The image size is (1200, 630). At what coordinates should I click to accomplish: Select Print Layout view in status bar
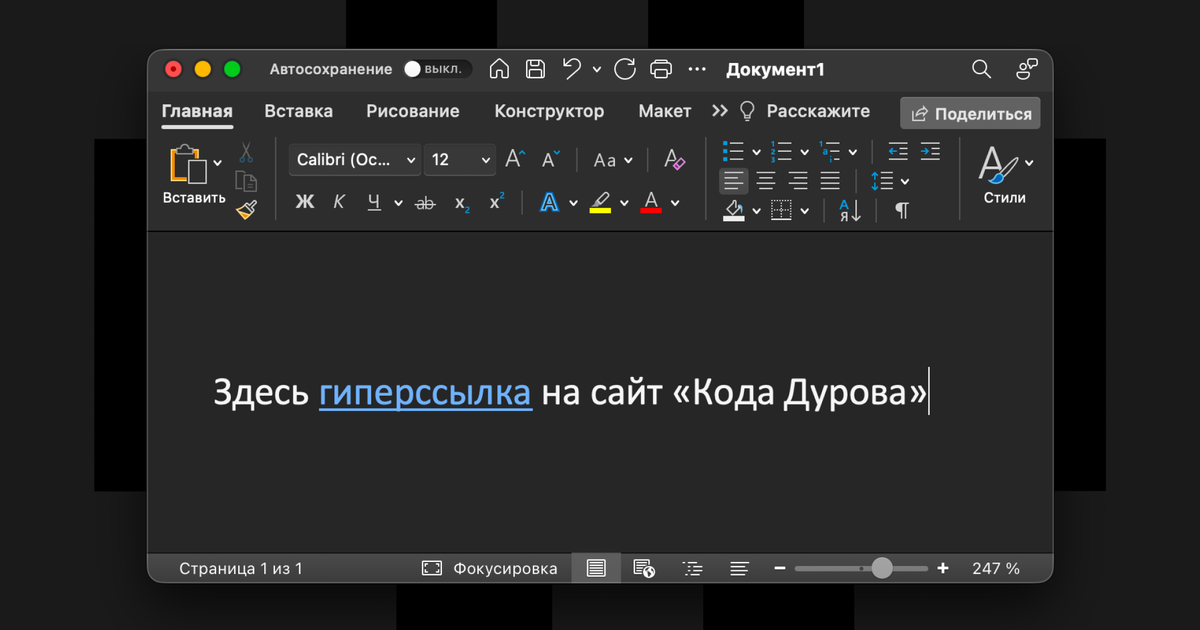pyautogui.click(x=596, y=568)
